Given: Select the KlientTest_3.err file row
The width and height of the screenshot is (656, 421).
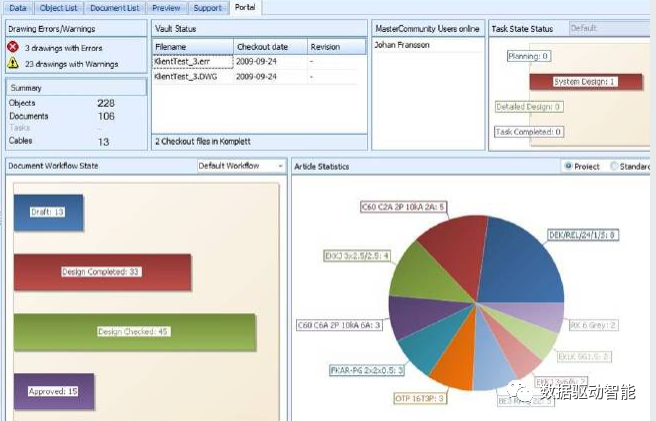Looking at the screenshot, I should coord(255,62).
